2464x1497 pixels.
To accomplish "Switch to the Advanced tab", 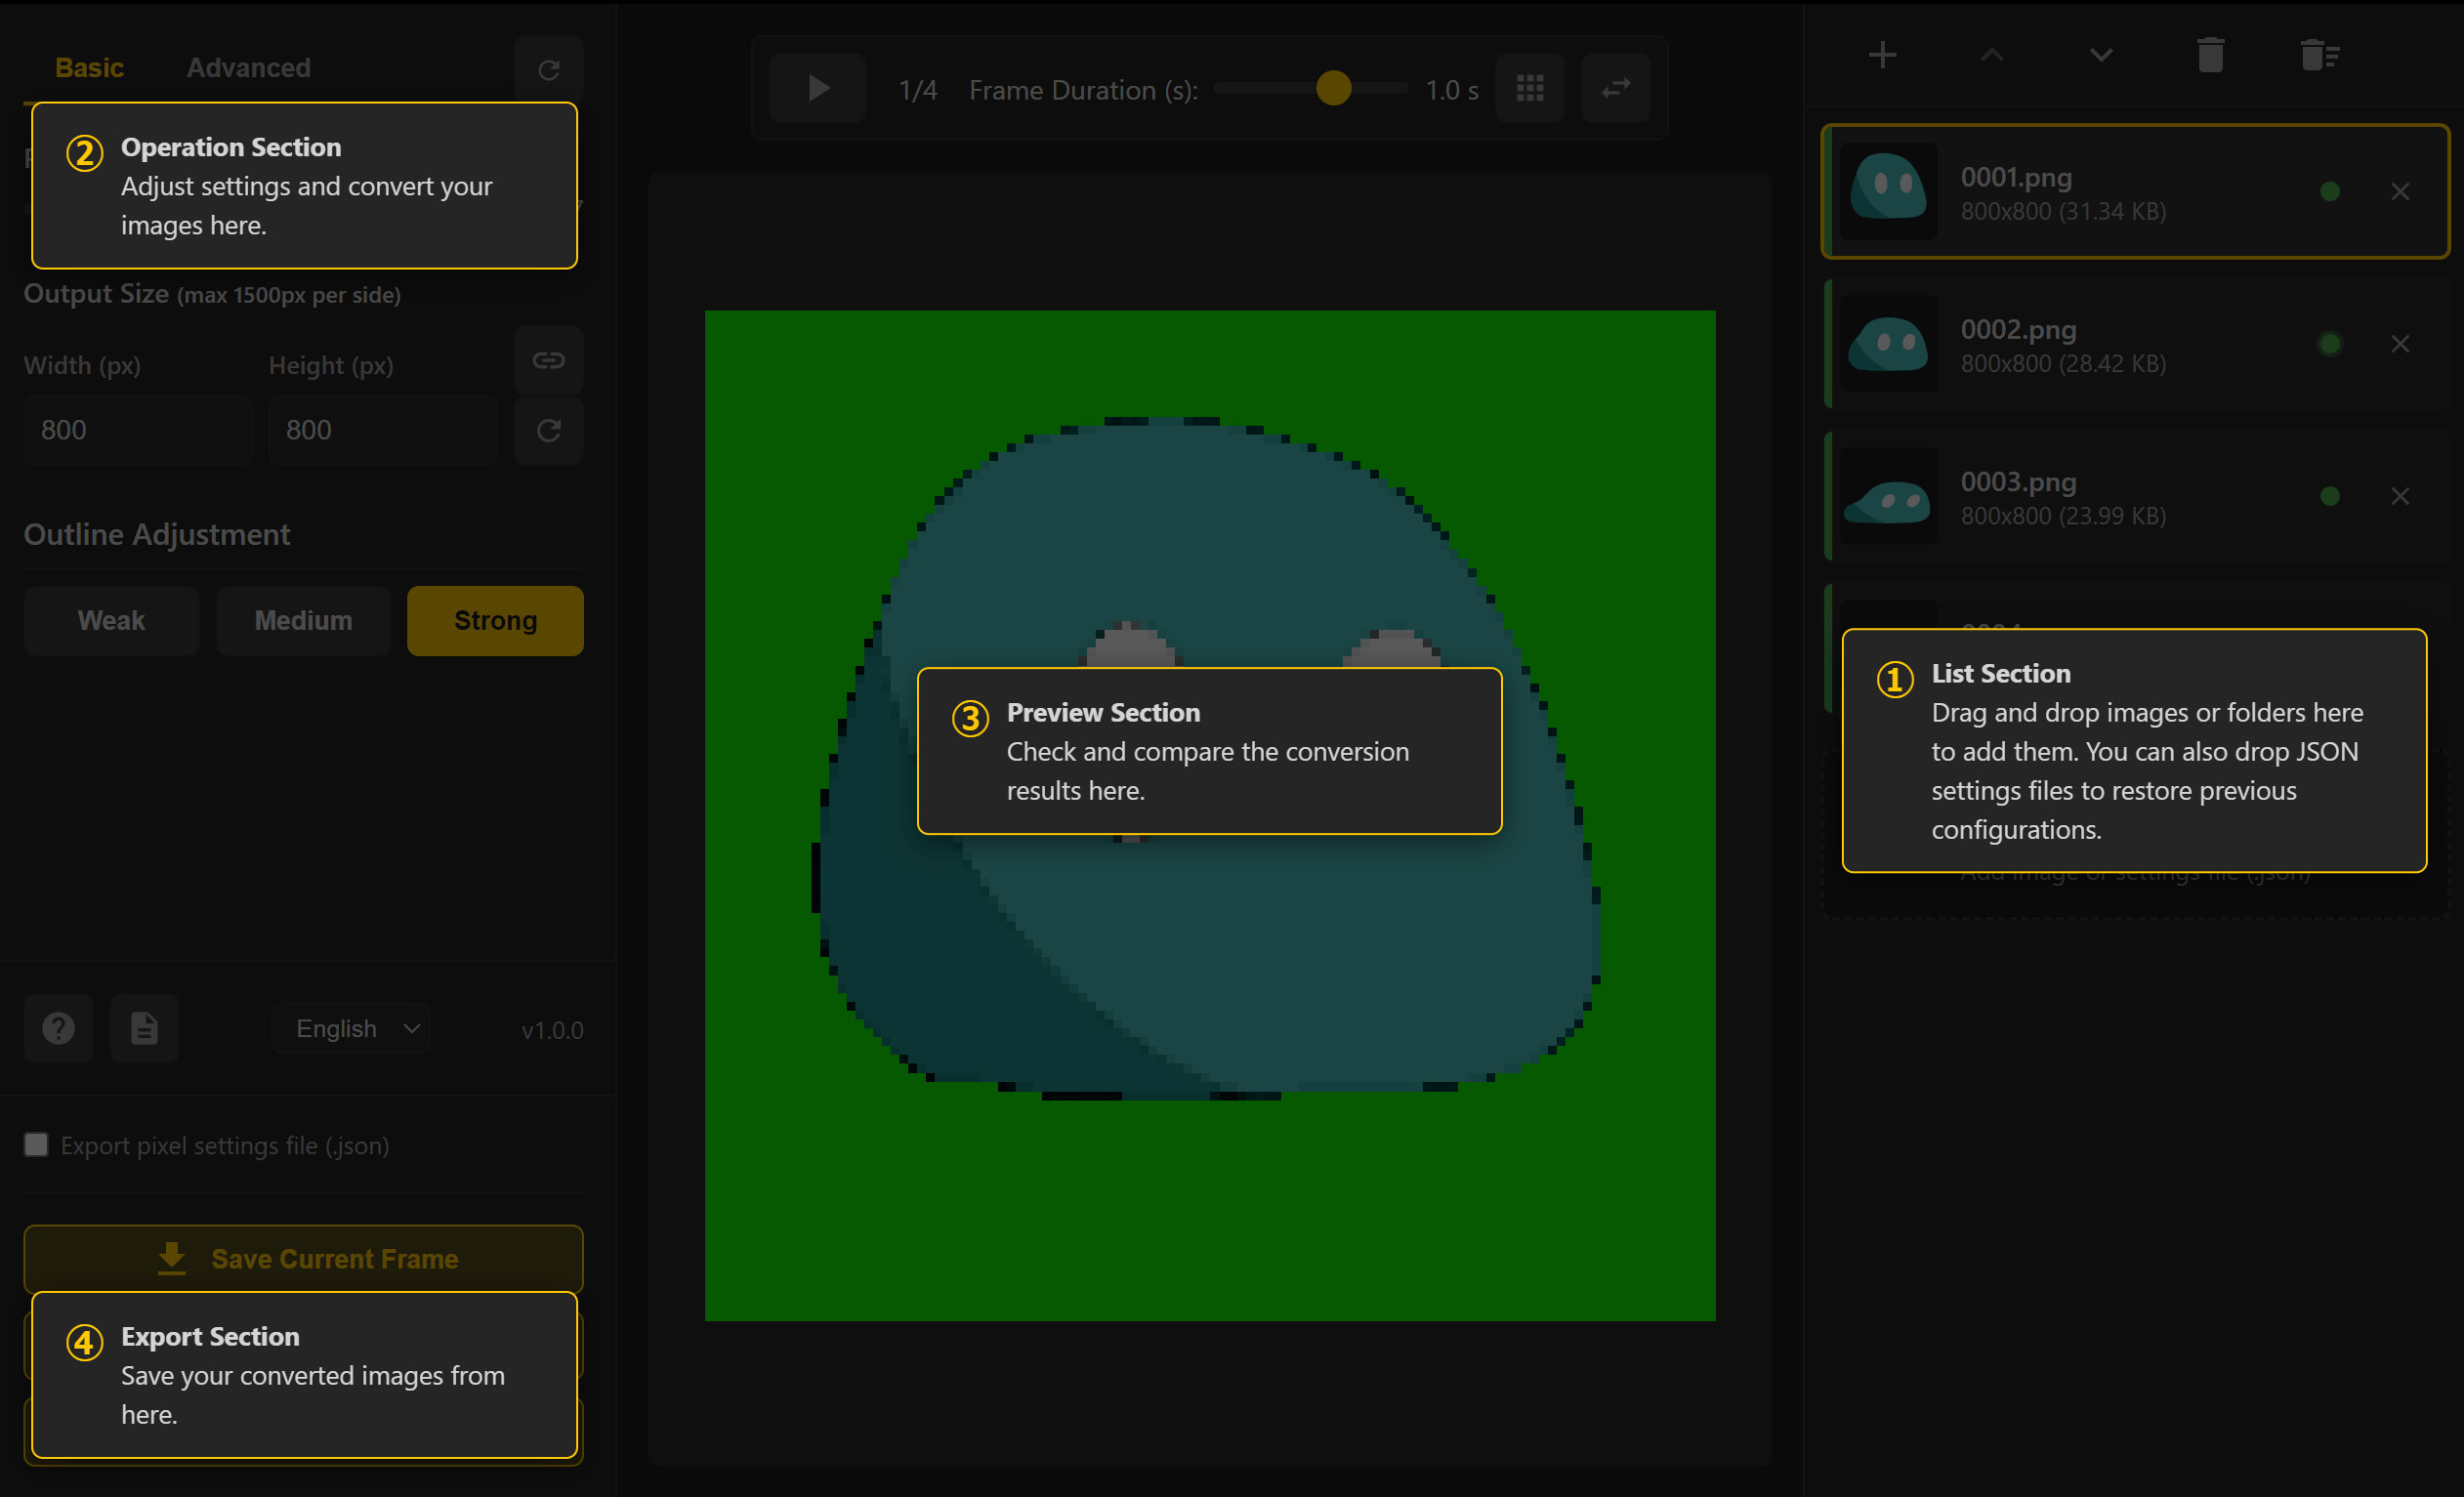I will click(x=247, y=67).
